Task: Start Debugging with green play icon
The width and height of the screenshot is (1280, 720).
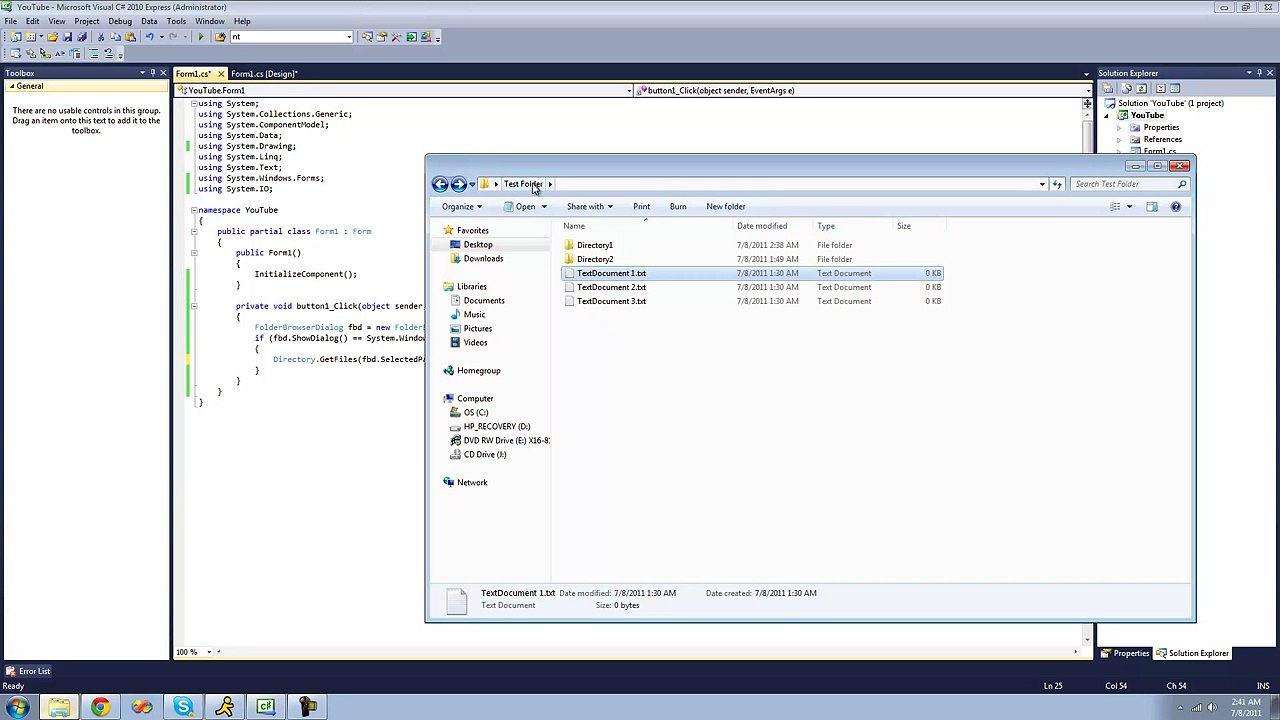Action: pos(201,37)
